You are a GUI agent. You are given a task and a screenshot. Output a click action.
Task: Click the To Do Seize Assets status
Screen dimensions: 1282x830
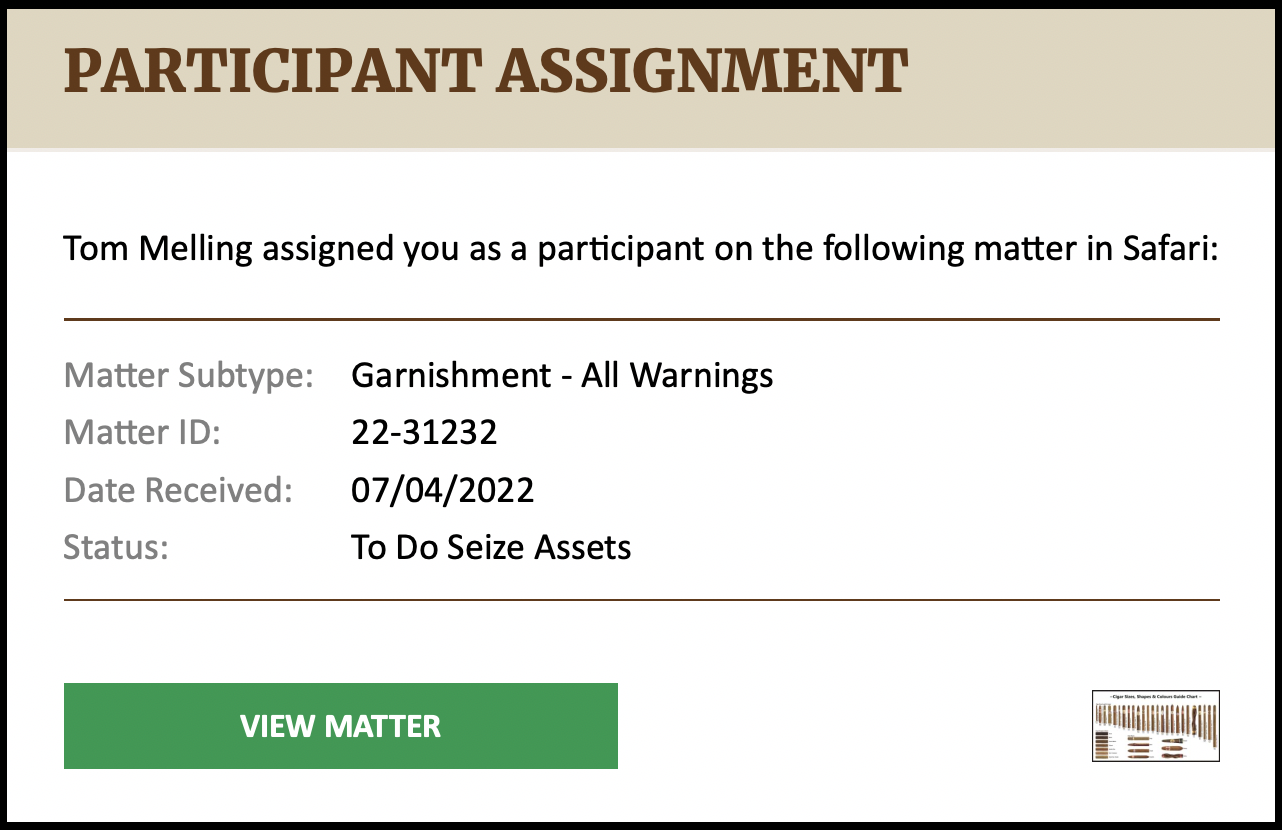[x=491, y=548]
